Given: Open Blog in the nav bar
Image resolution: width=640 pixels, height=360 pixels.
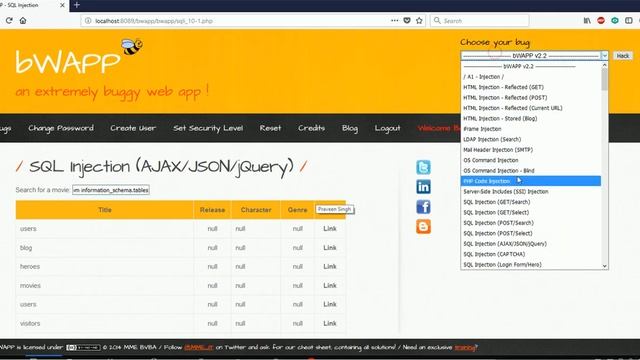Looking at the screenshot, I should click(x=350, y=128).
